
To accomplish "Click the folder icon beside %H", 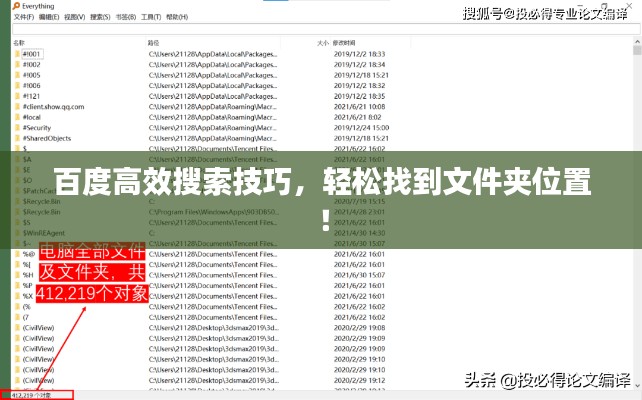I will tap(18, 275).
